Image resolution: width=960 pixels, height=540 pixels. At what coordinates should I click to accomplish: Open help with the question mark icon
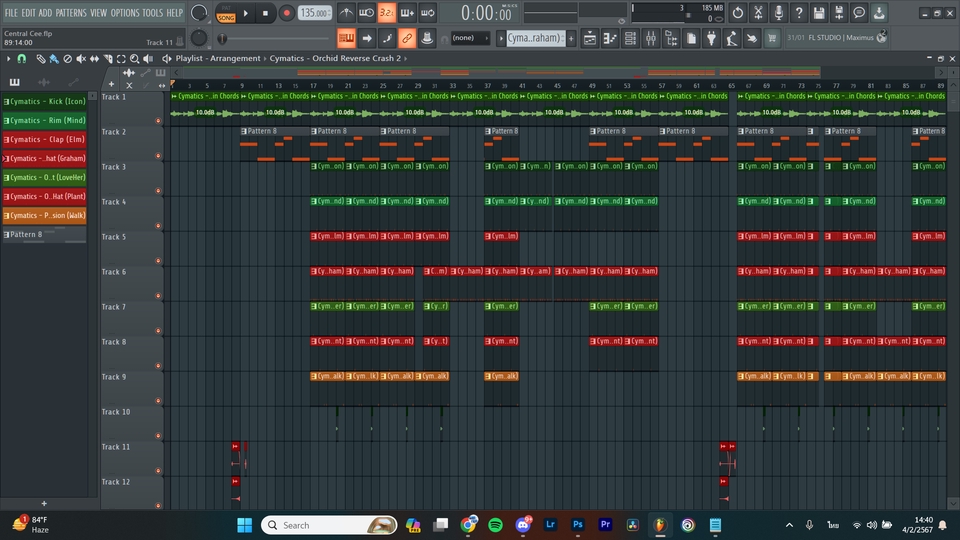(798, 12)
